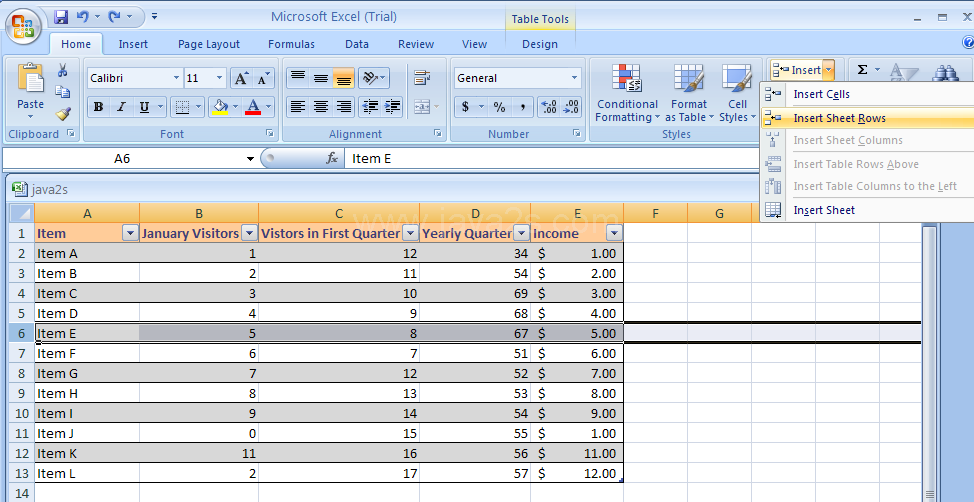
Task: Apply yellow Fill Color
Action: click(221, 107)
